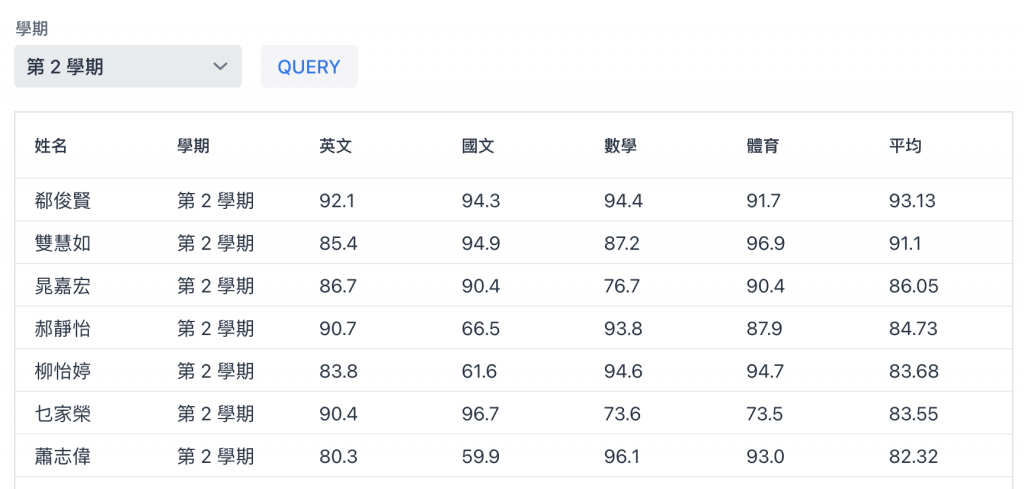The image size is (1024, 489).
Task: Select the row for 郝靜怡
Action: tap(513, 328)
